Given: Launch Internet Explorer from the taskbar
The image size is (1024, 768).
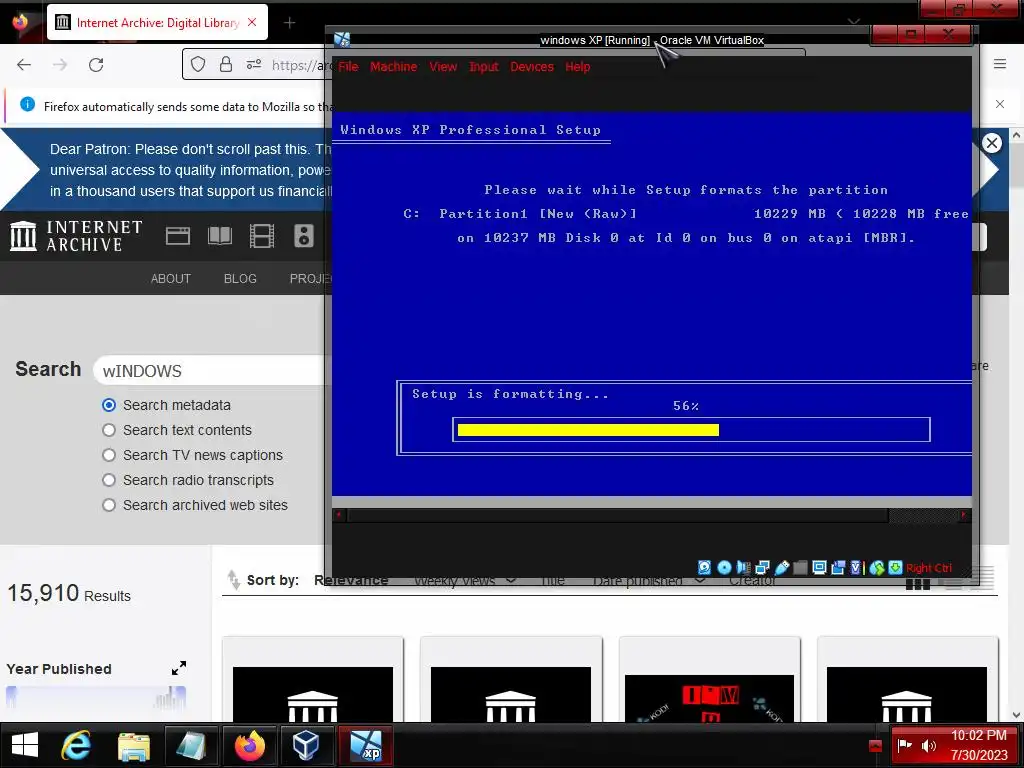Looking at the screenshot, I should (76, 745).
